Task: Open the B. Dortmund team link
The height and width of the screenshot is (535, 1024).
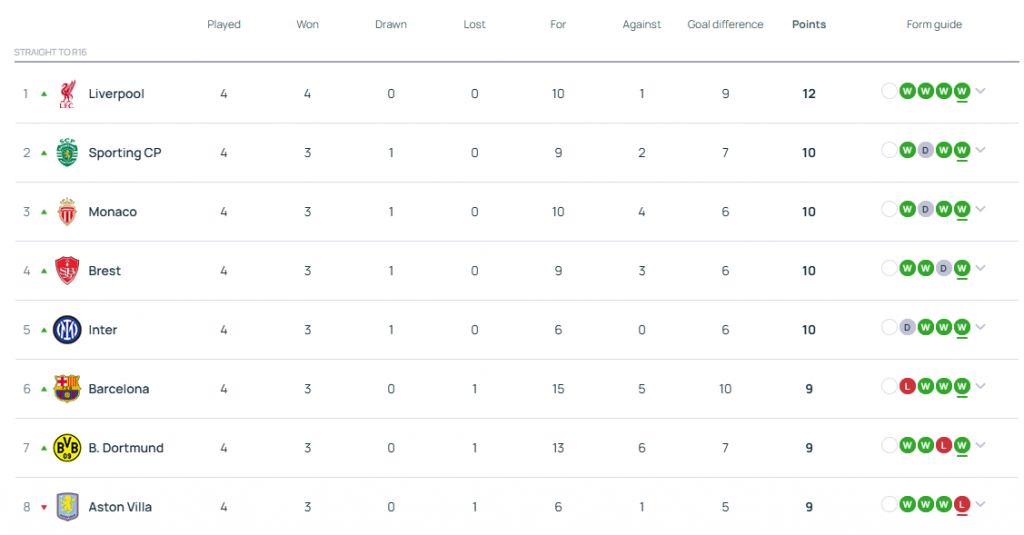Action: 126,448
